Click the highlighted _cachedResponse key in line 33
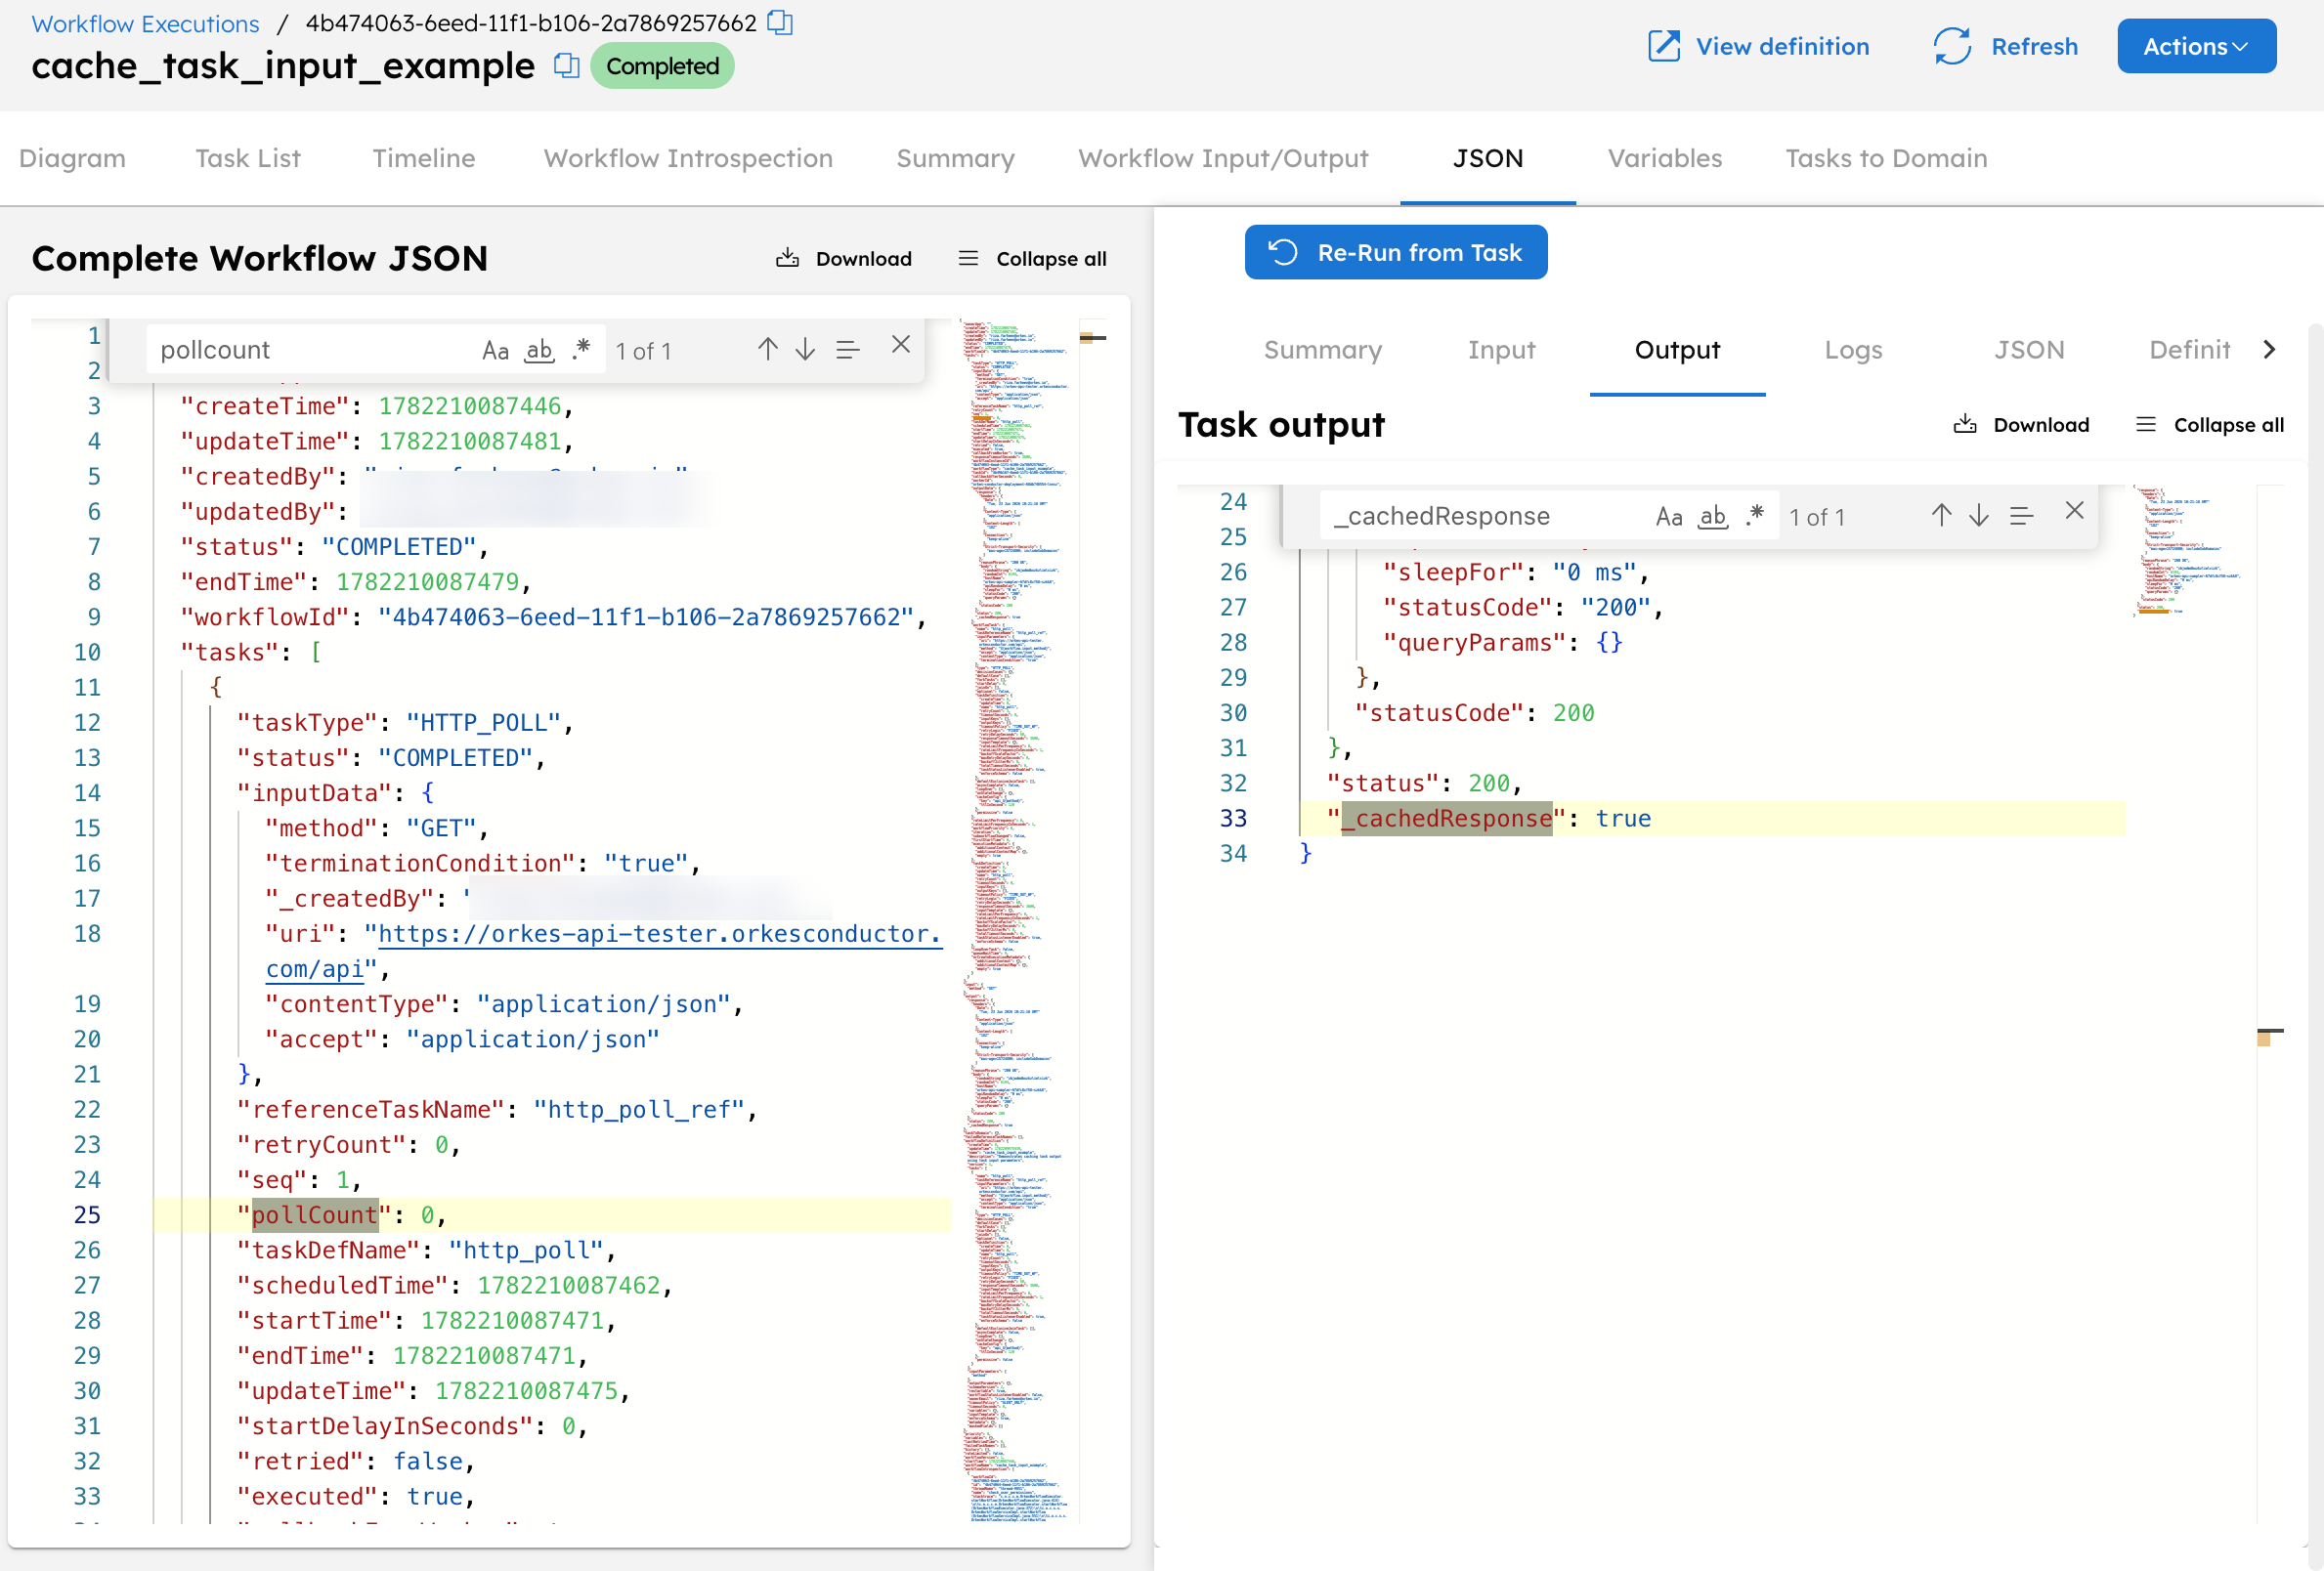Viewport: 2324px width, 1571px height. [x=1447, y=819]
